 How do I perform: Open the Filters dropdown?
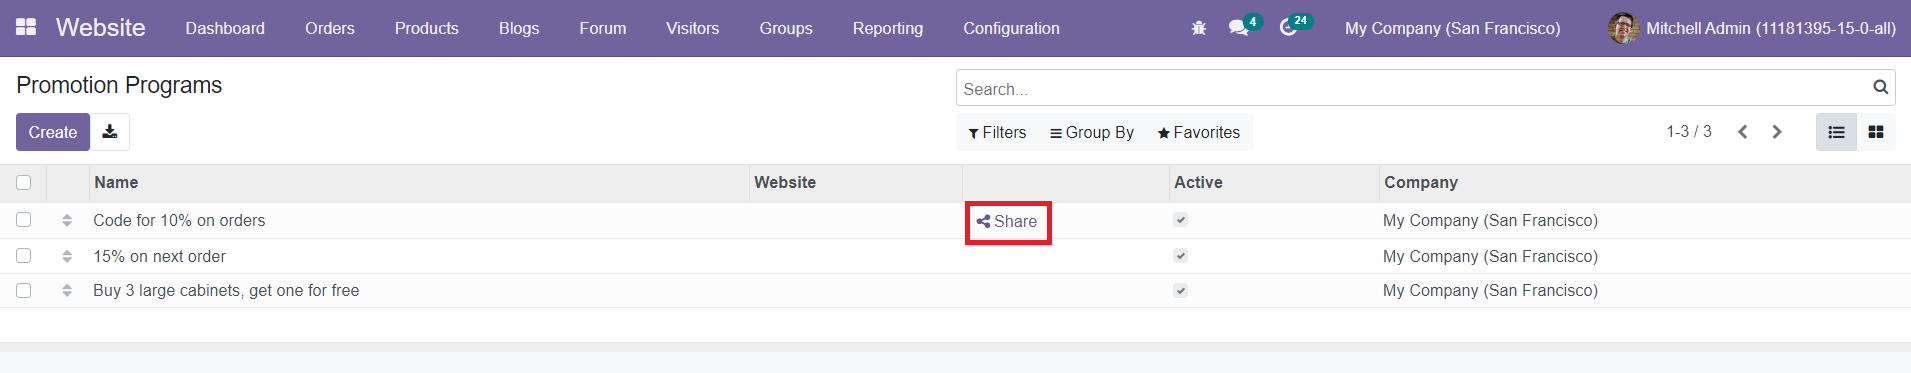997,132
